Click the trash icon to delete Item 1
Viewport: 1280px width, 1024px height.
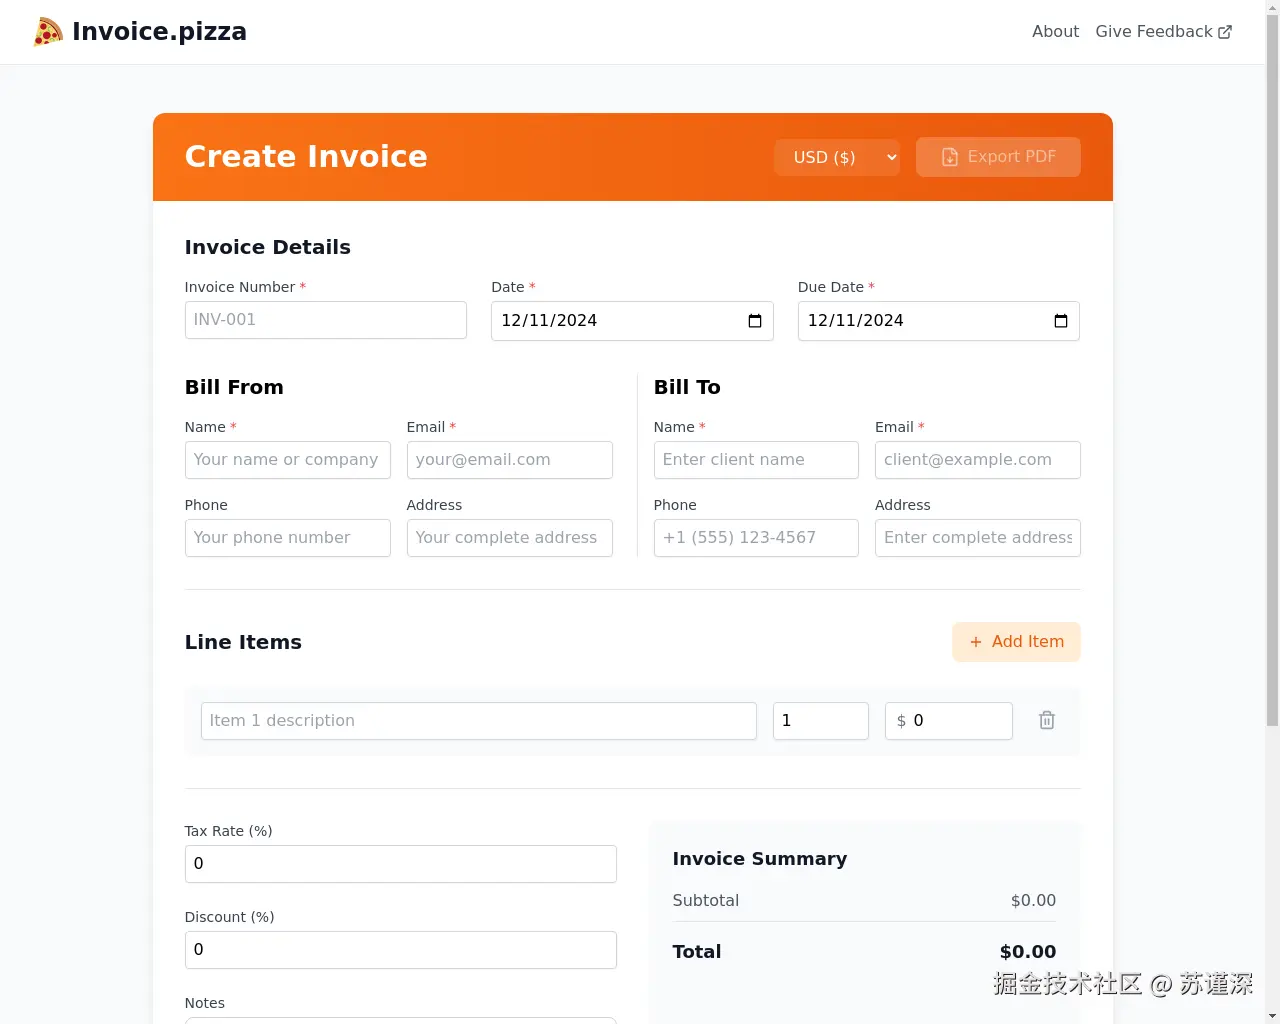(x=1047, y=720)
